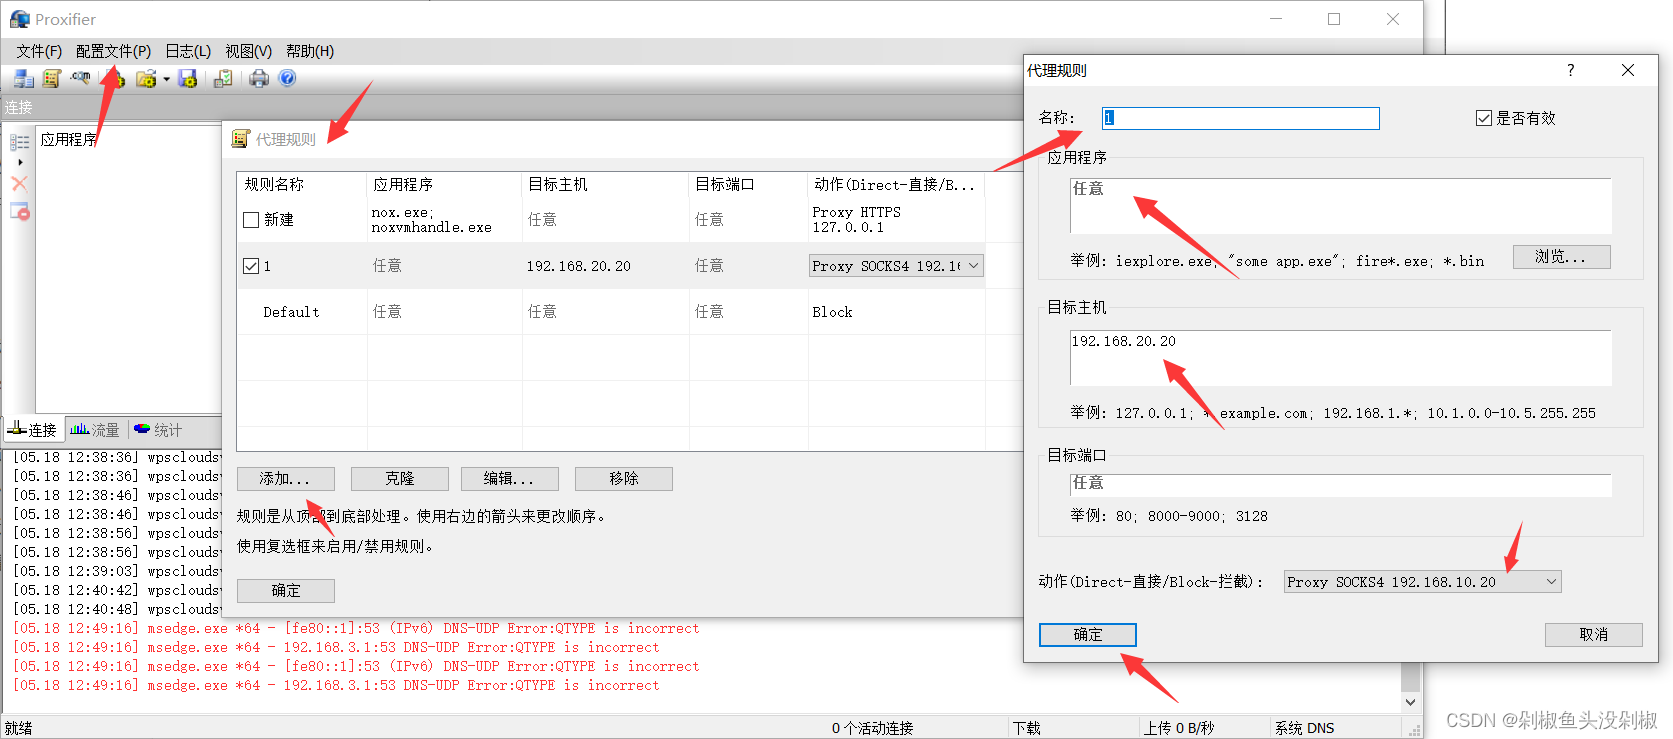Open the Proxy SOCKS4 action dropdown in rule row 1

[x=896, y=266]
